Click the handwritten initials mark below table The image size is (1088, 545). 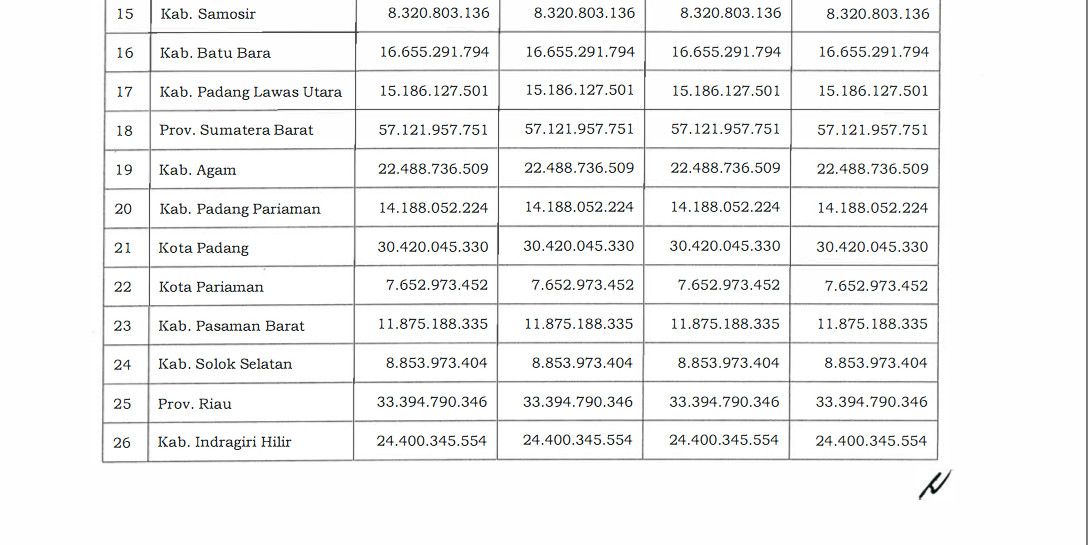[935, 484]
